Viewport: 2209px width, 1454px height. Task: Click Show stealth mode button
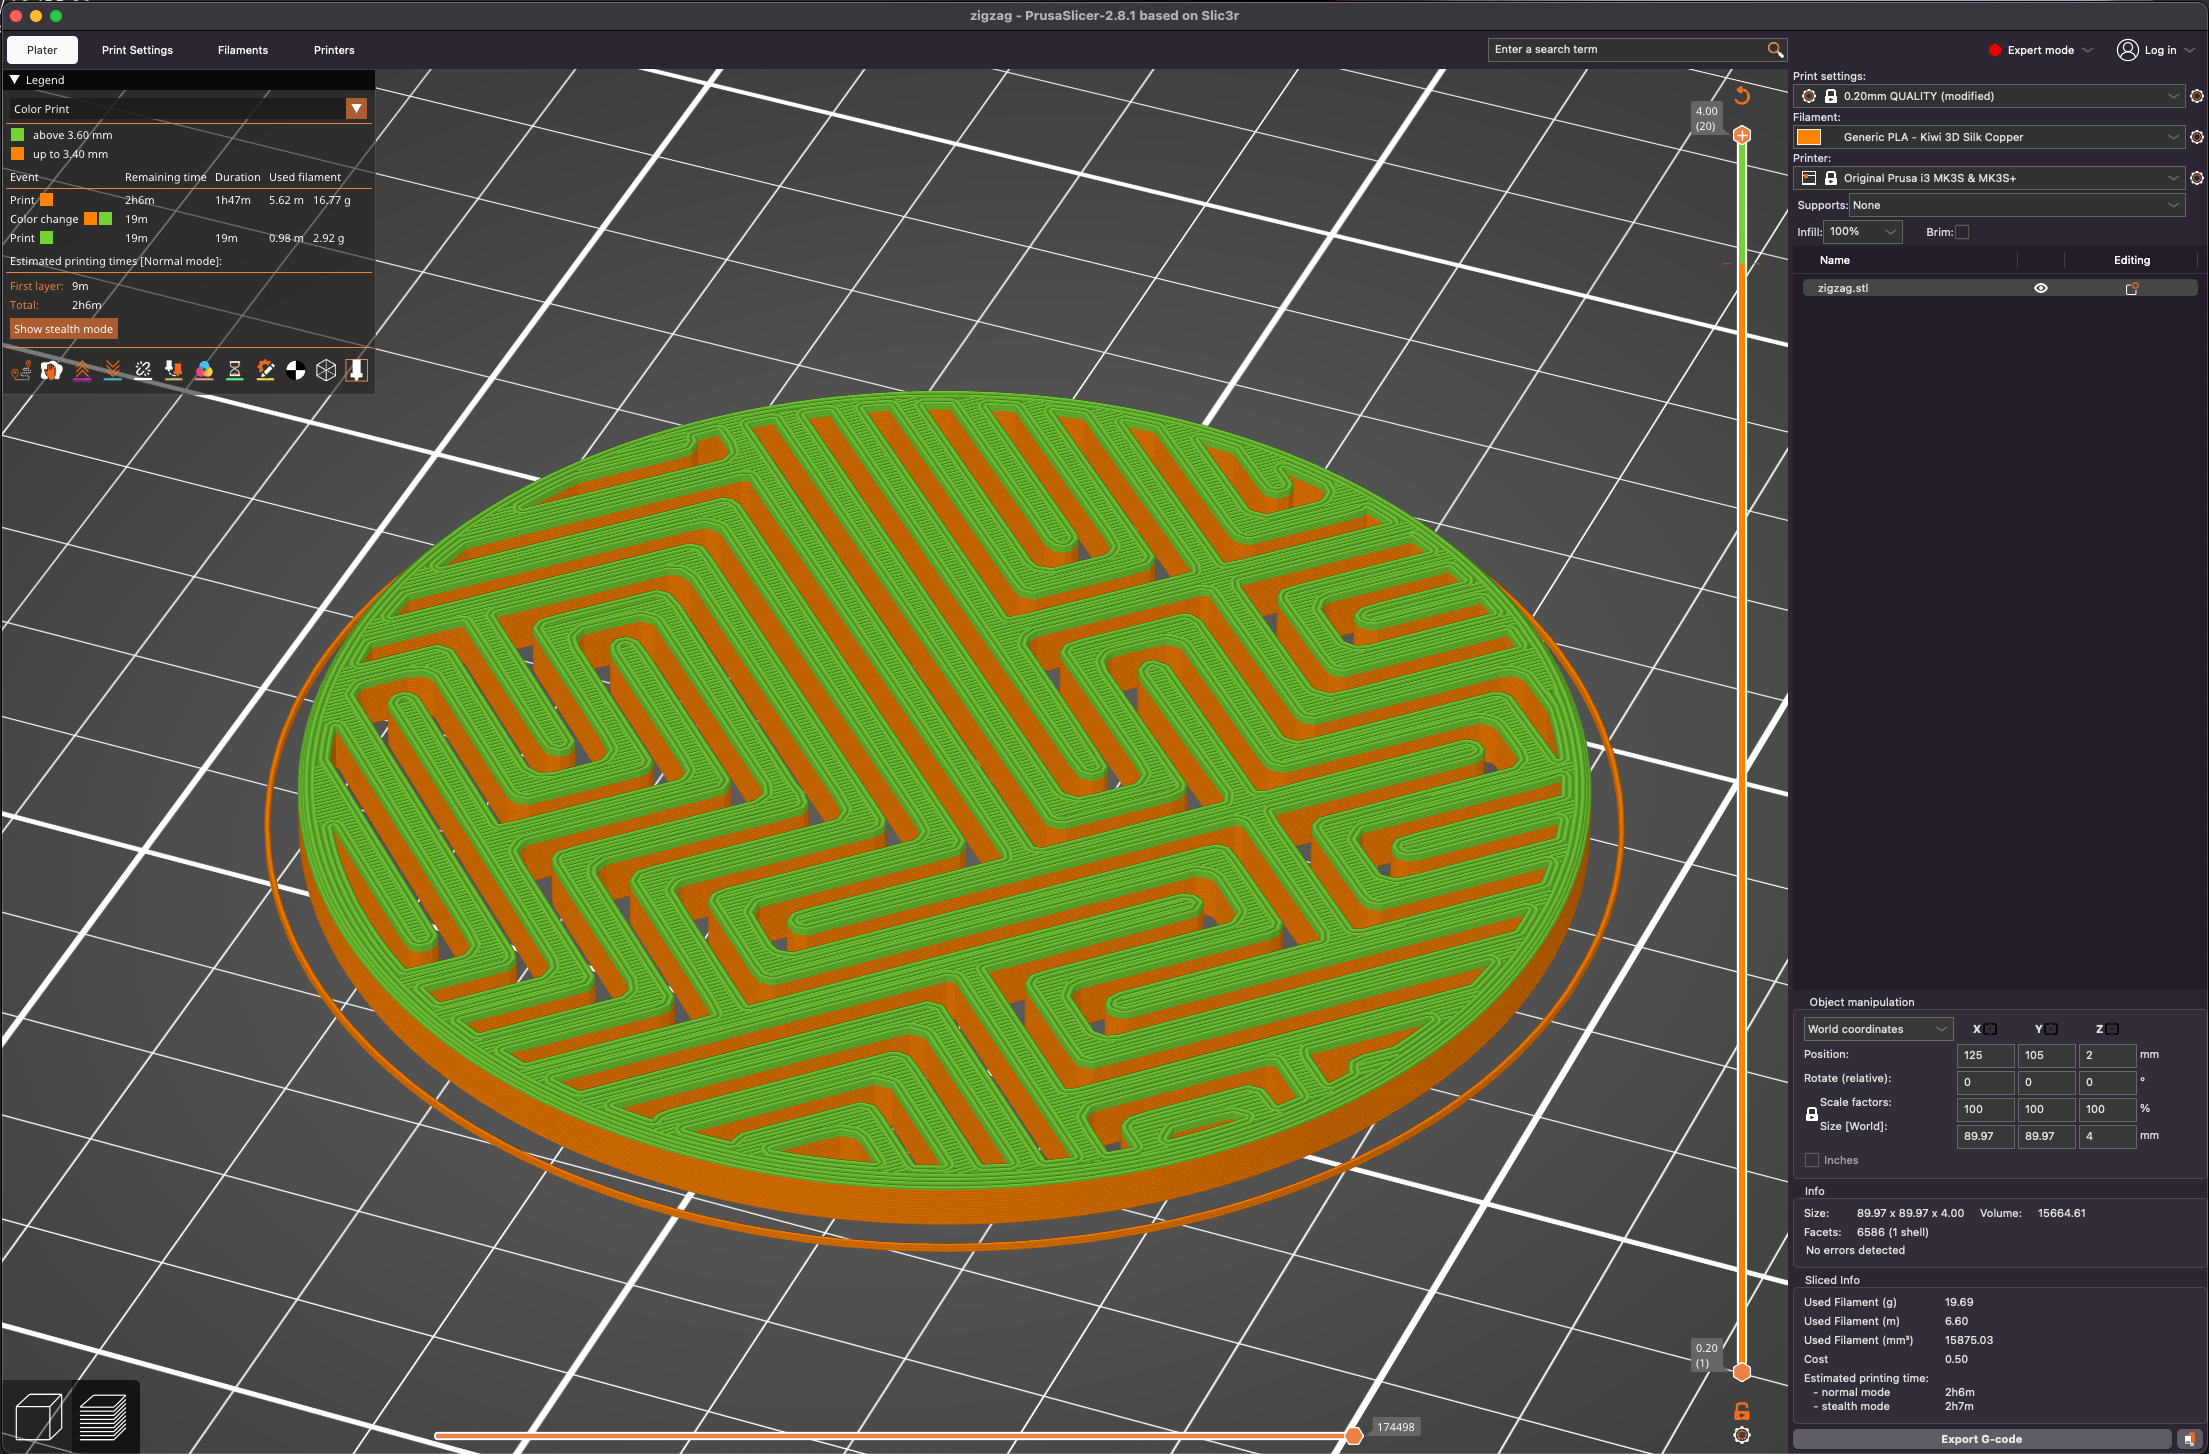pos(64,329)
